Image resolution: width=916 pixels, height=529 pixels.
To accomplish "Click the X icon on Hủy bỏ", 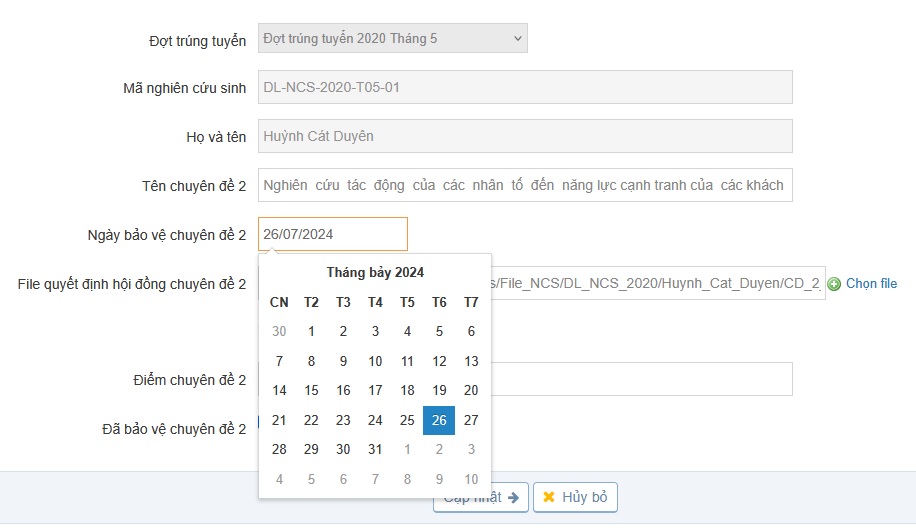I will [x=548, y=497].
